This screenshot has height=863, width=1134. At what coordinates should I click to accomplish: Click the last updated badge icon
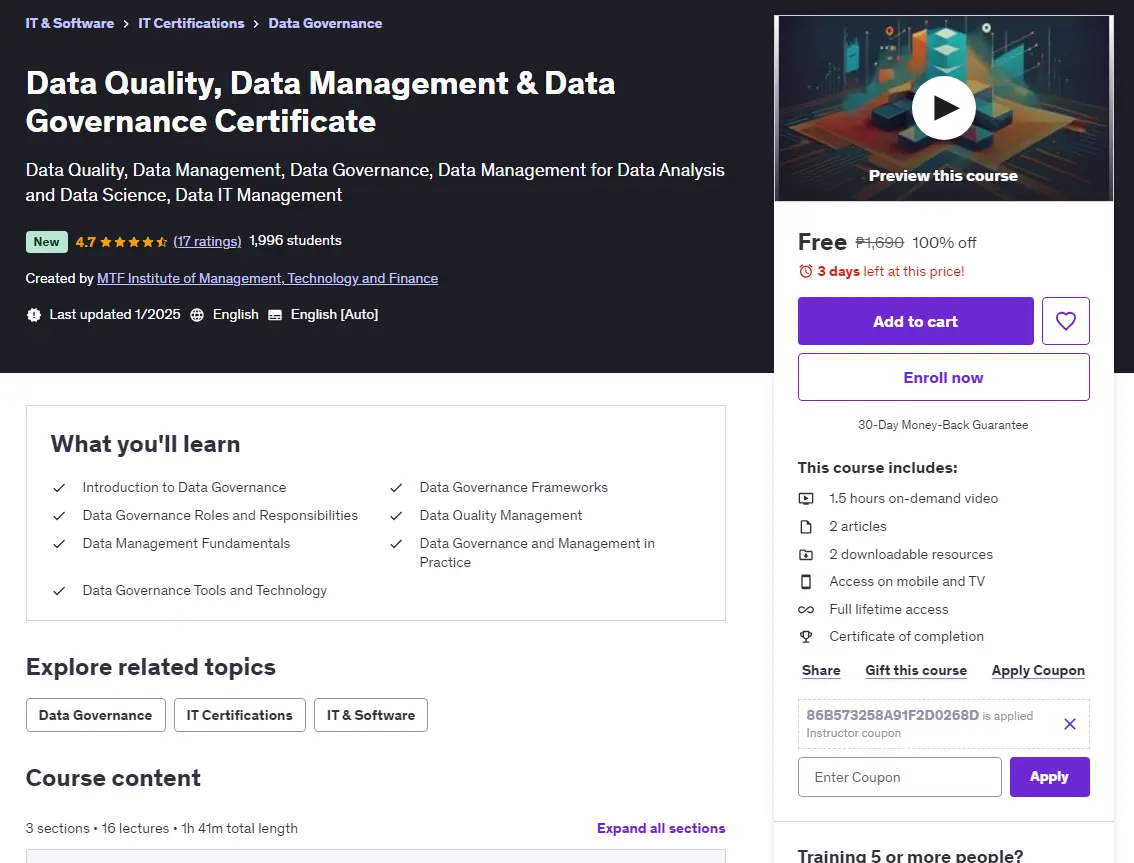[x=33, y=315]
